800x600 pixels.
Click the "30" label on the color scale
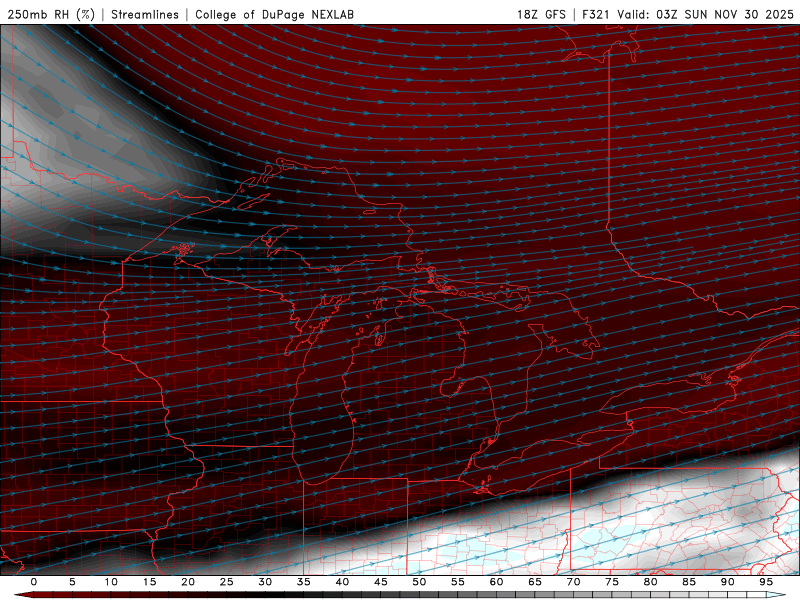(265, 582)
